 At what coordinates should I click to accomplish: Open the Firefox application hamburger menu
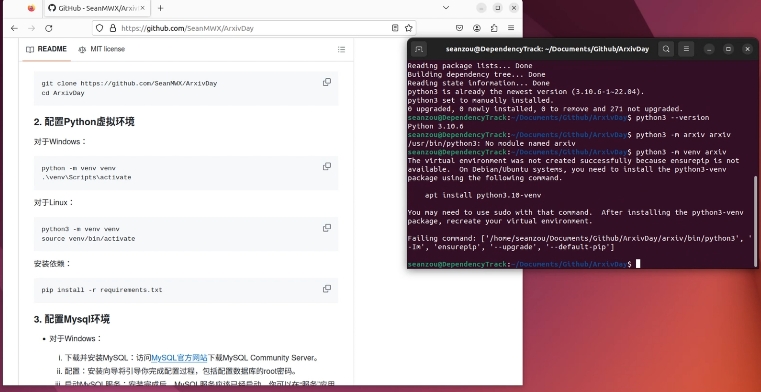tap(511, 28)
